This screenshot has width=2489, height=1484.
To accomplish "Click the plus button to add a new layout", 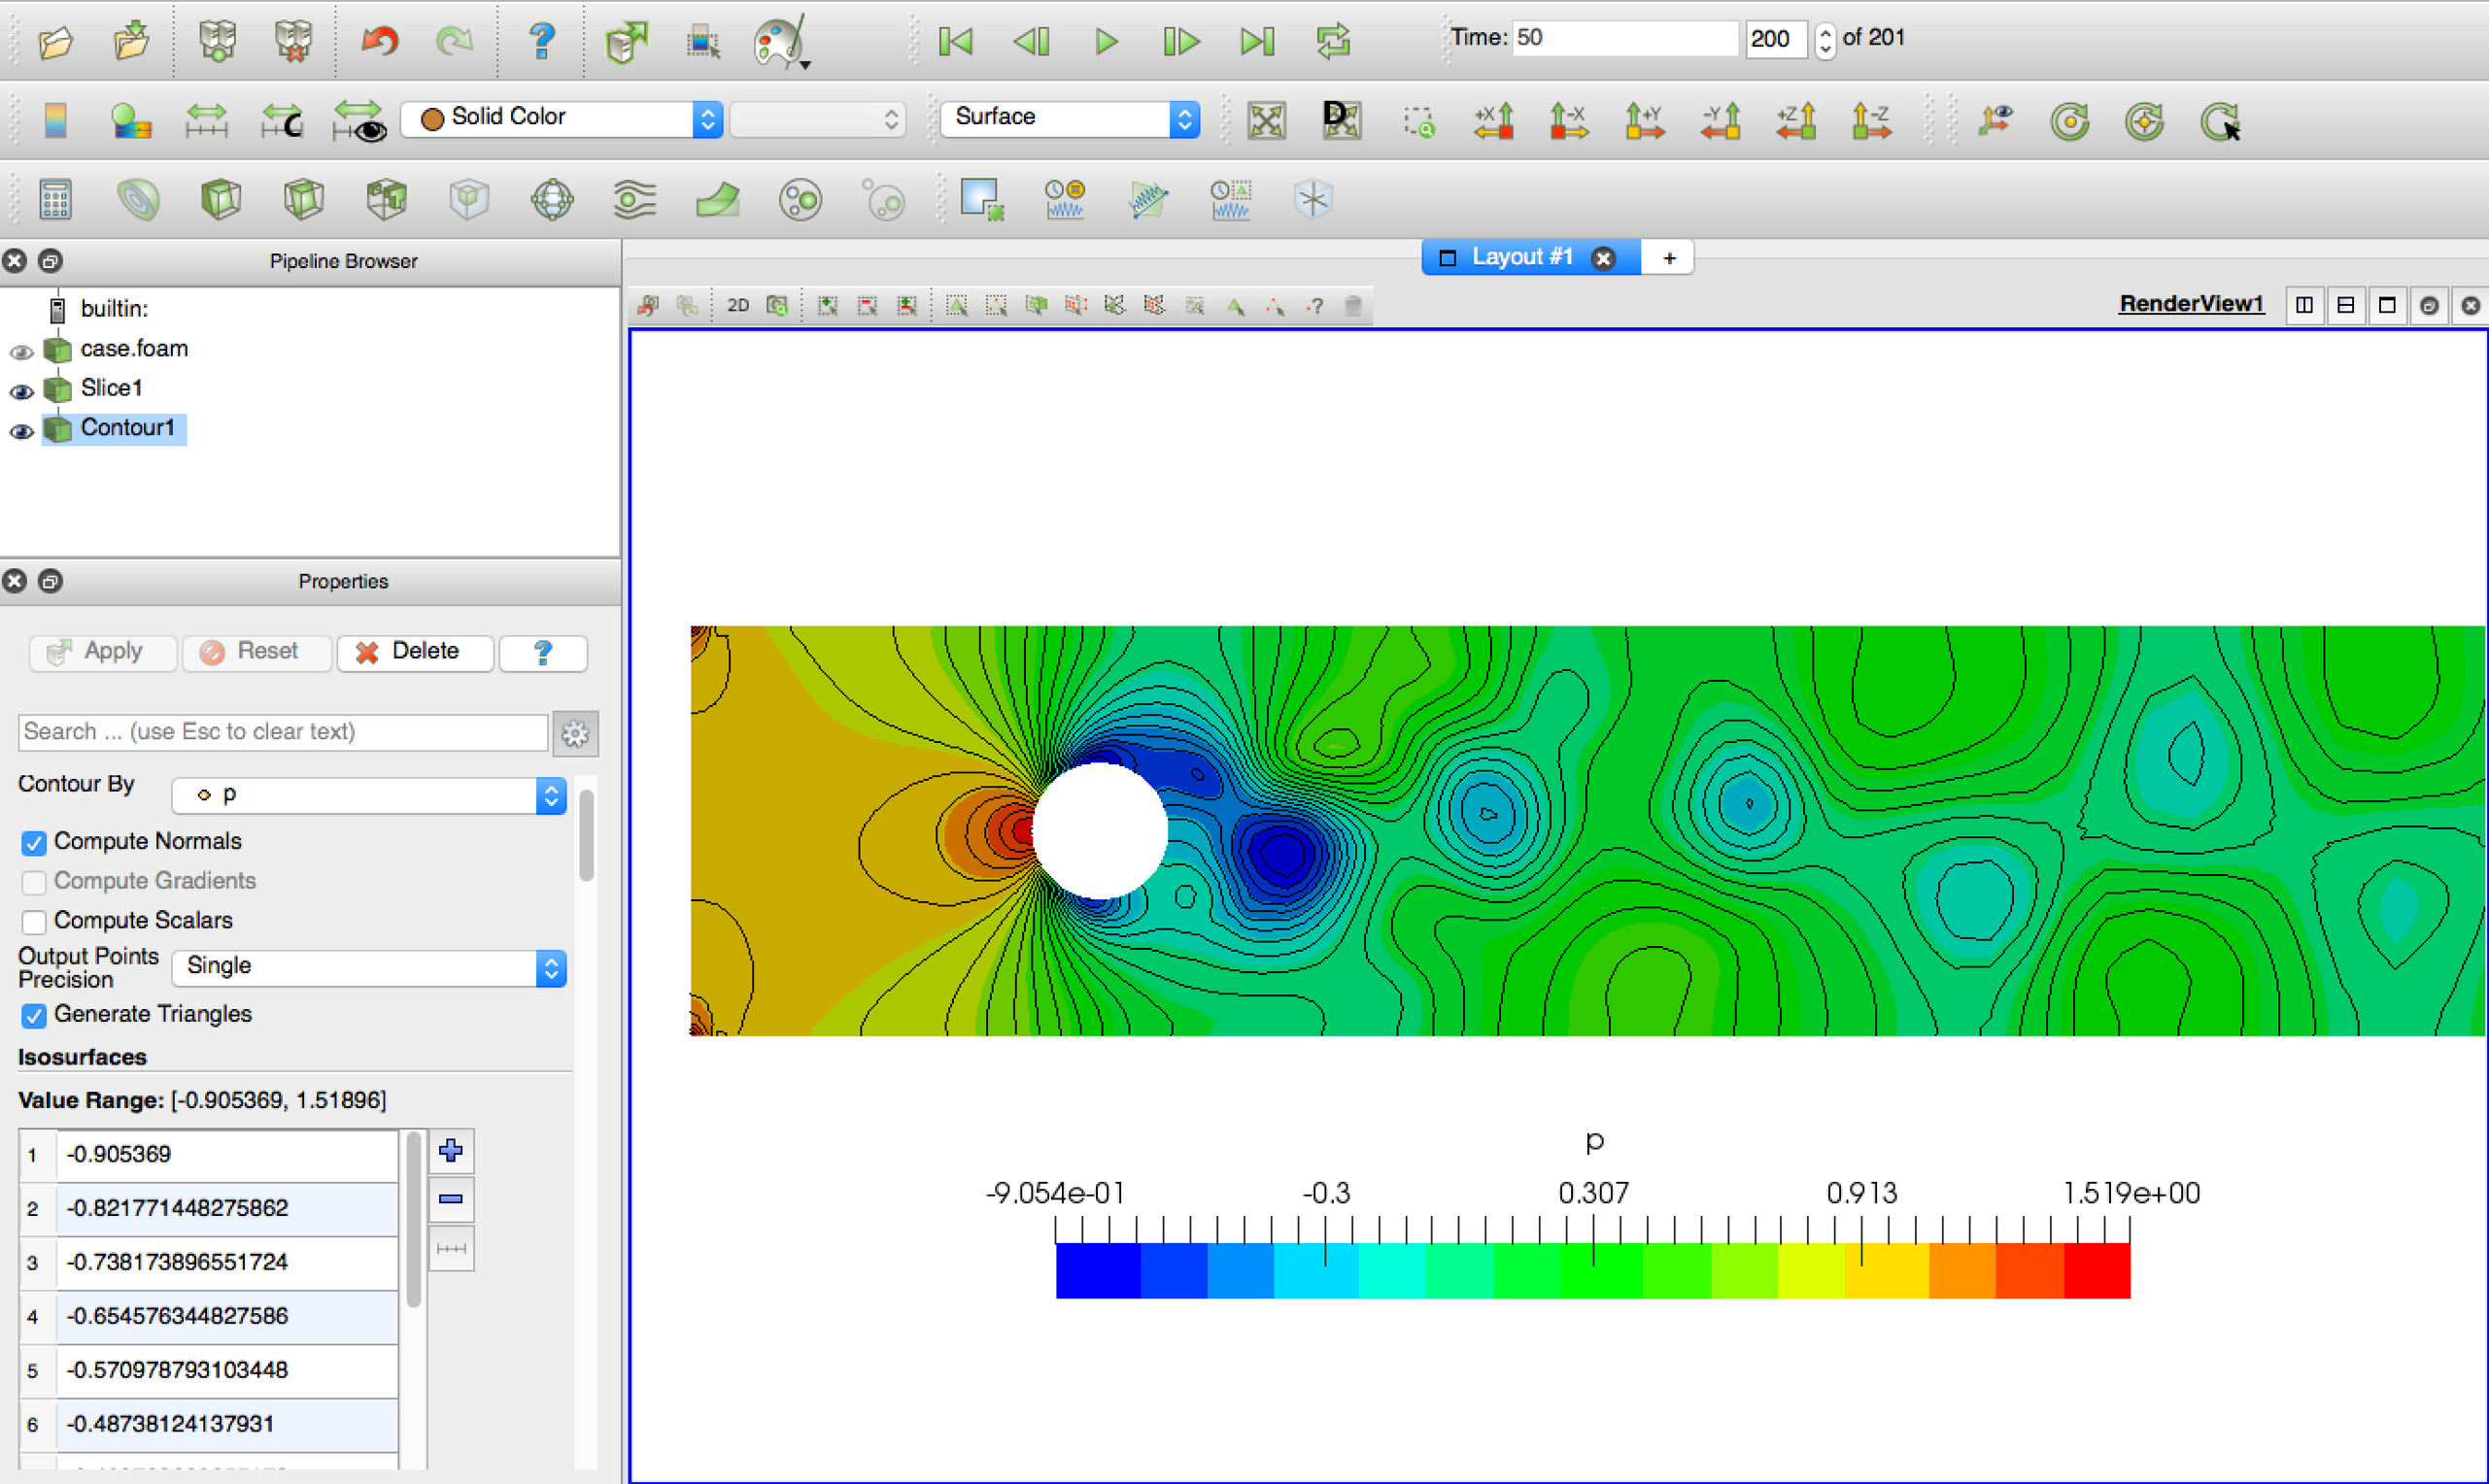I will coord(1667,257).
